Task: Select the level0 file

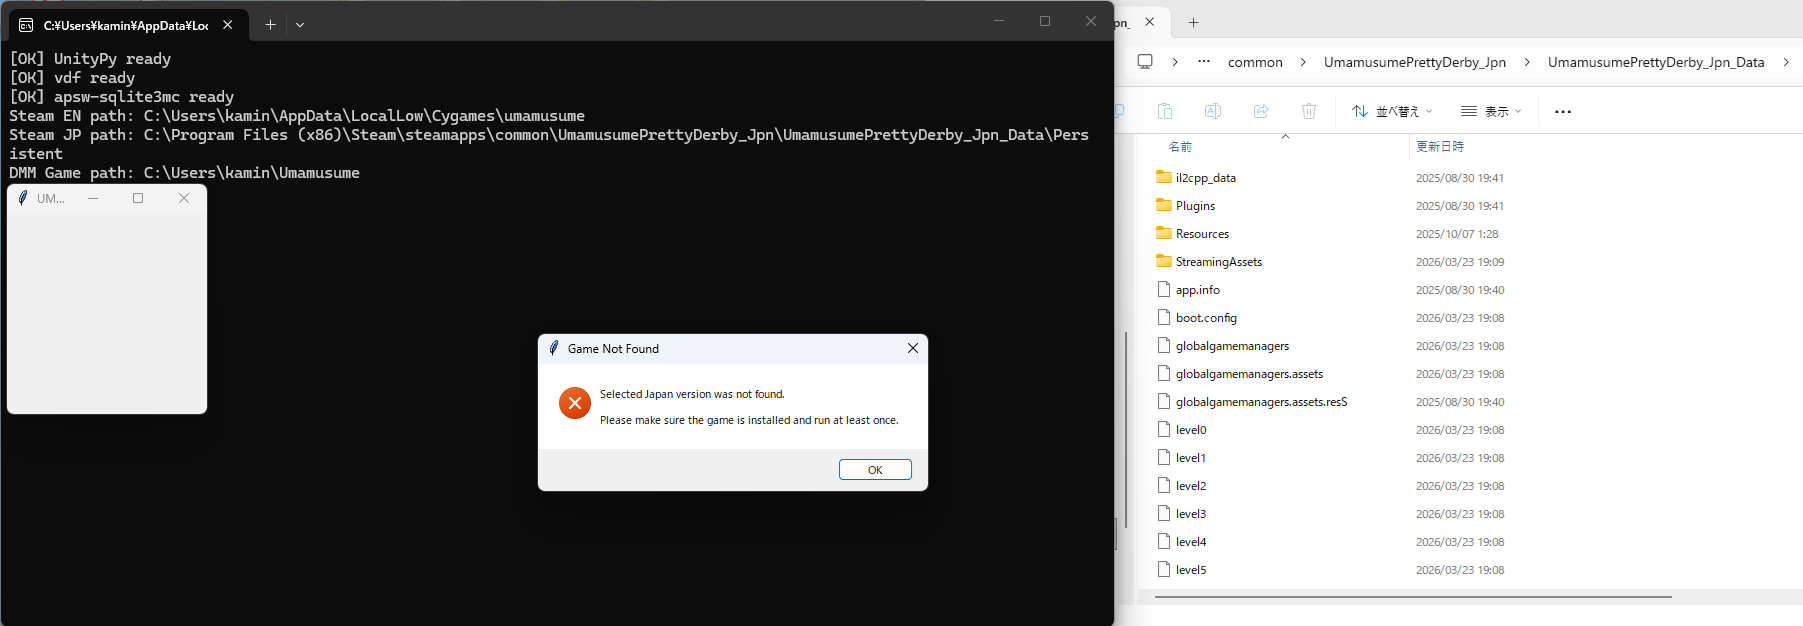Action: click(1191, 430)
